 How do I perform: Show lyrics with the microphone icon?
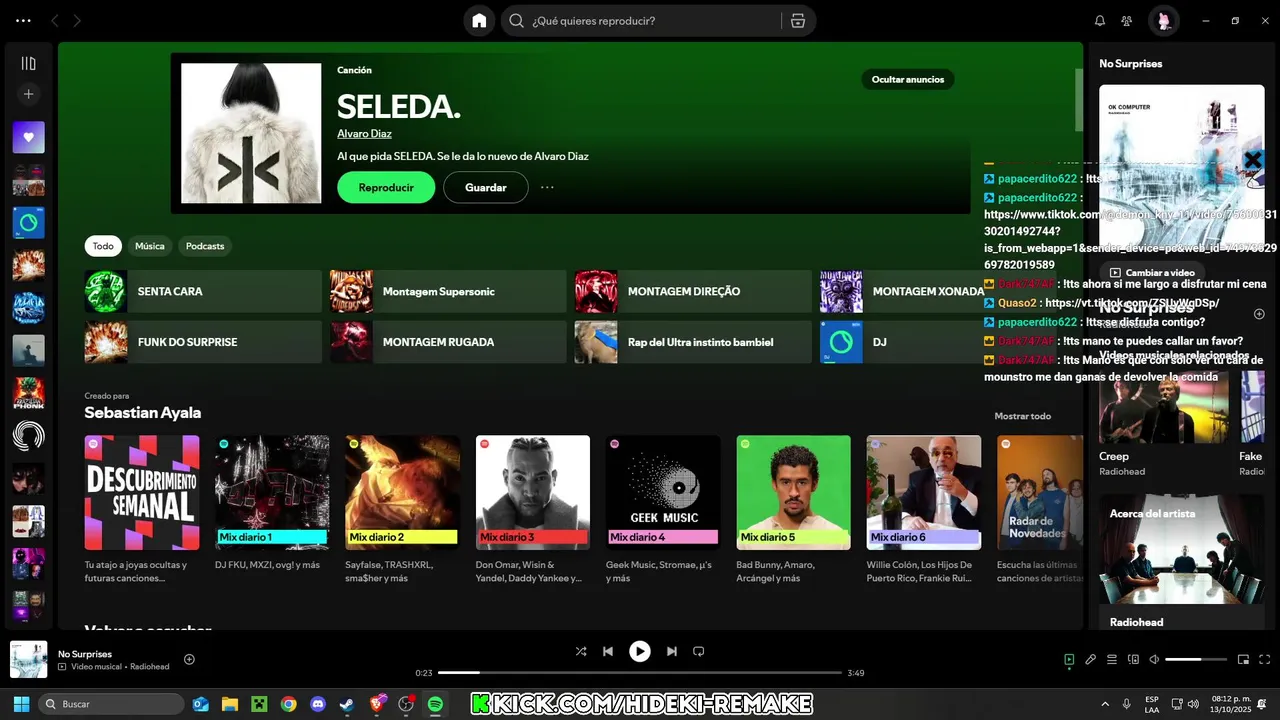[1091, 659]
